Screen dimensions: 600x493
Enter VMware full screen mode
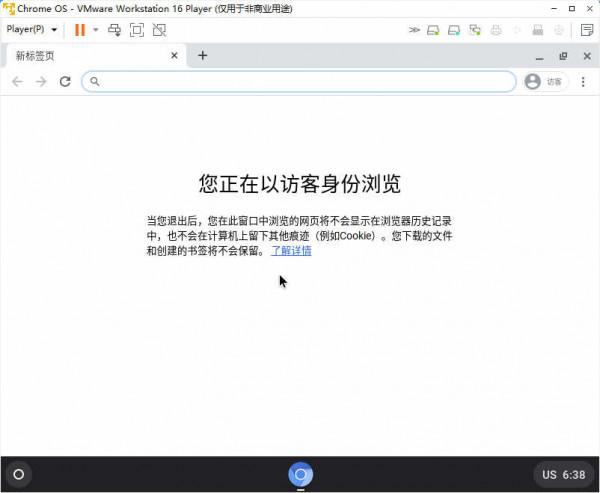pyautogui.click(x=137, y=30)
